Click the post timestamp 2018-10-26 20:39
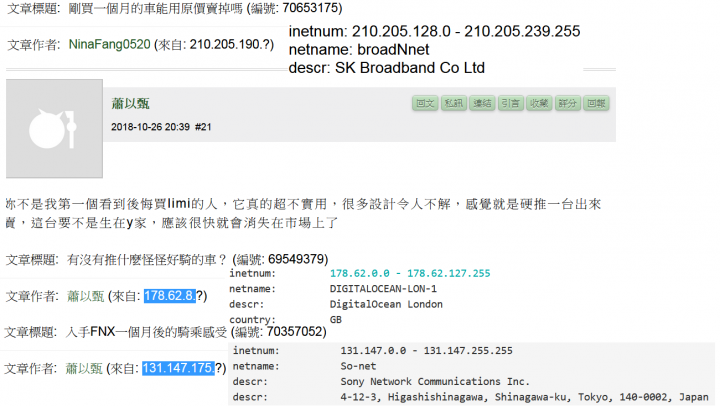720x406 pixels. [x=149, y=127]
